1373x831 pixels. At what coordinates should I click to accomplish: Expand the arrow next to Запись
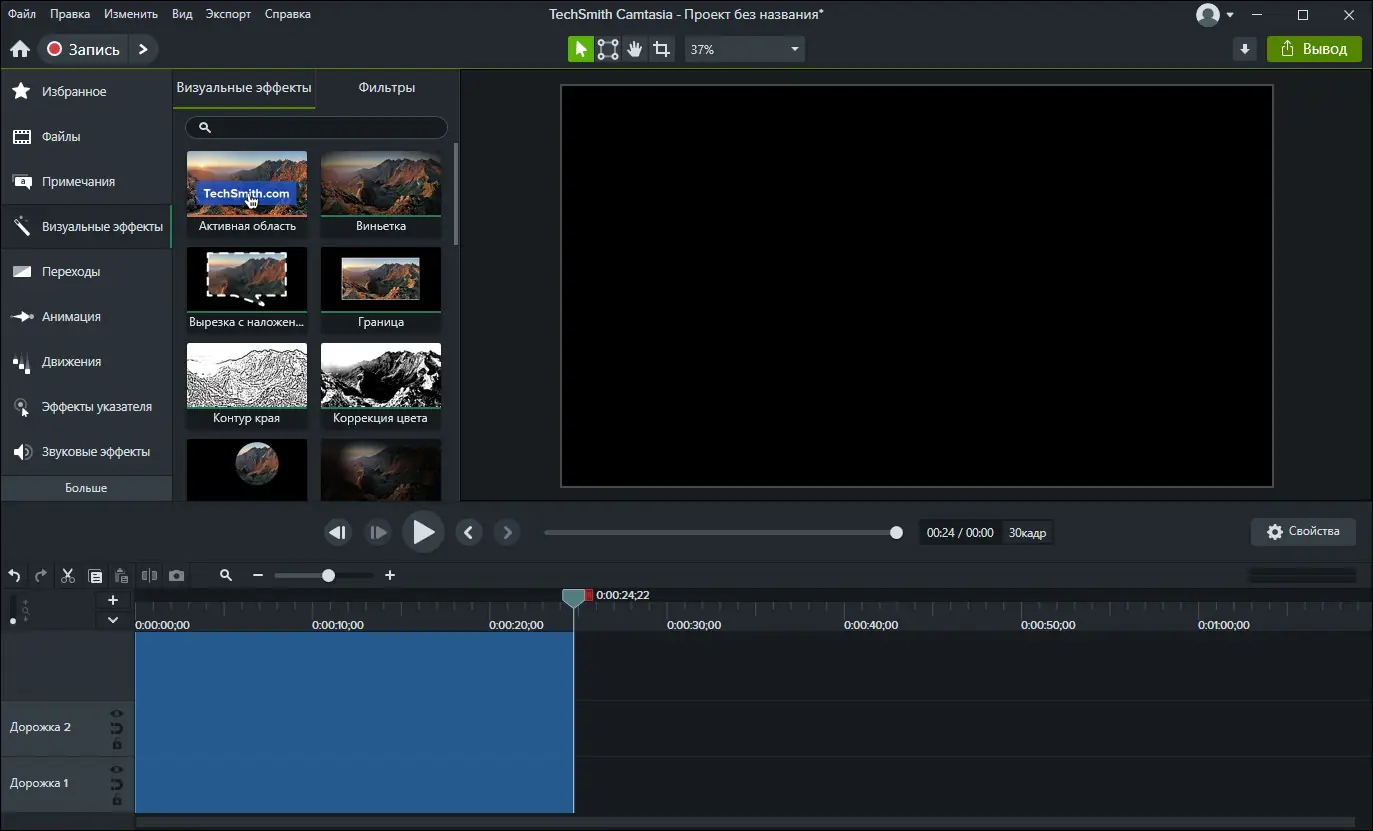[143, 49]
